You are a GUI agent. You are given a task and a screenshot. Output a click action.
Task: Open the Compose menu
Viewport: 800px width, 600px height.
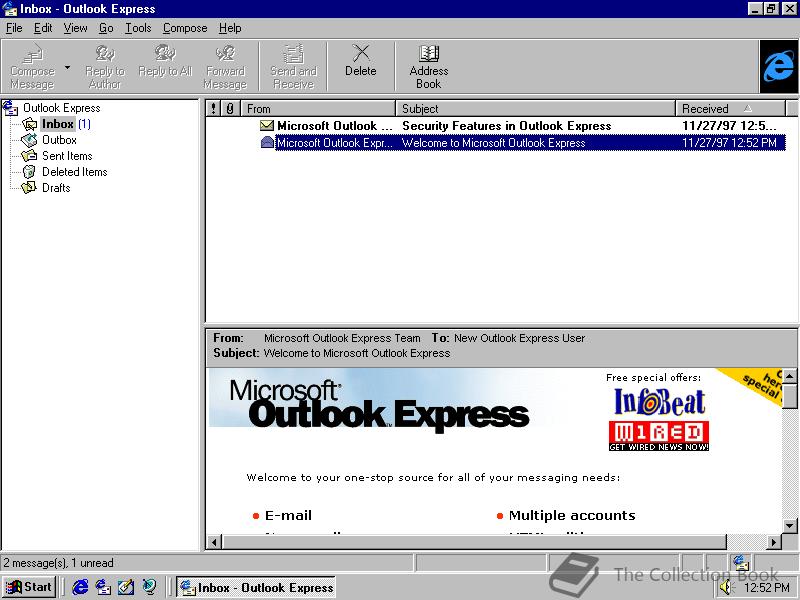coord(185,28)
